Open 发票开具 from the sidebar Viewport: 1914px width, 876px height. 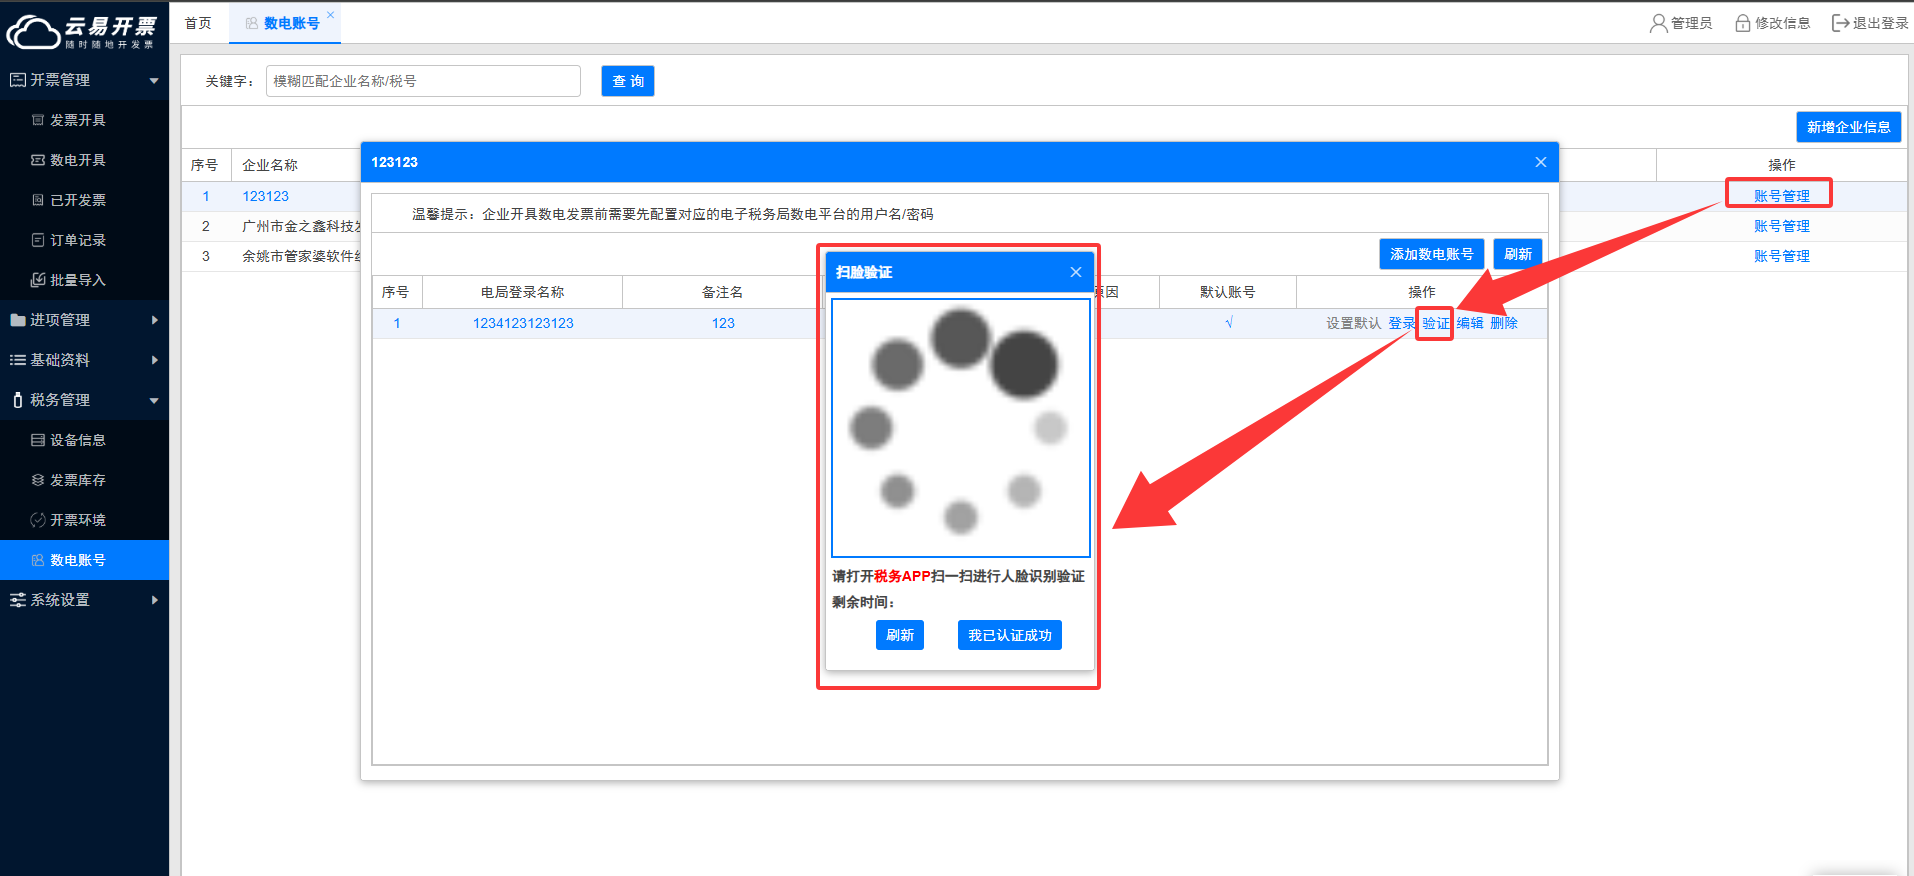[78, 120]
